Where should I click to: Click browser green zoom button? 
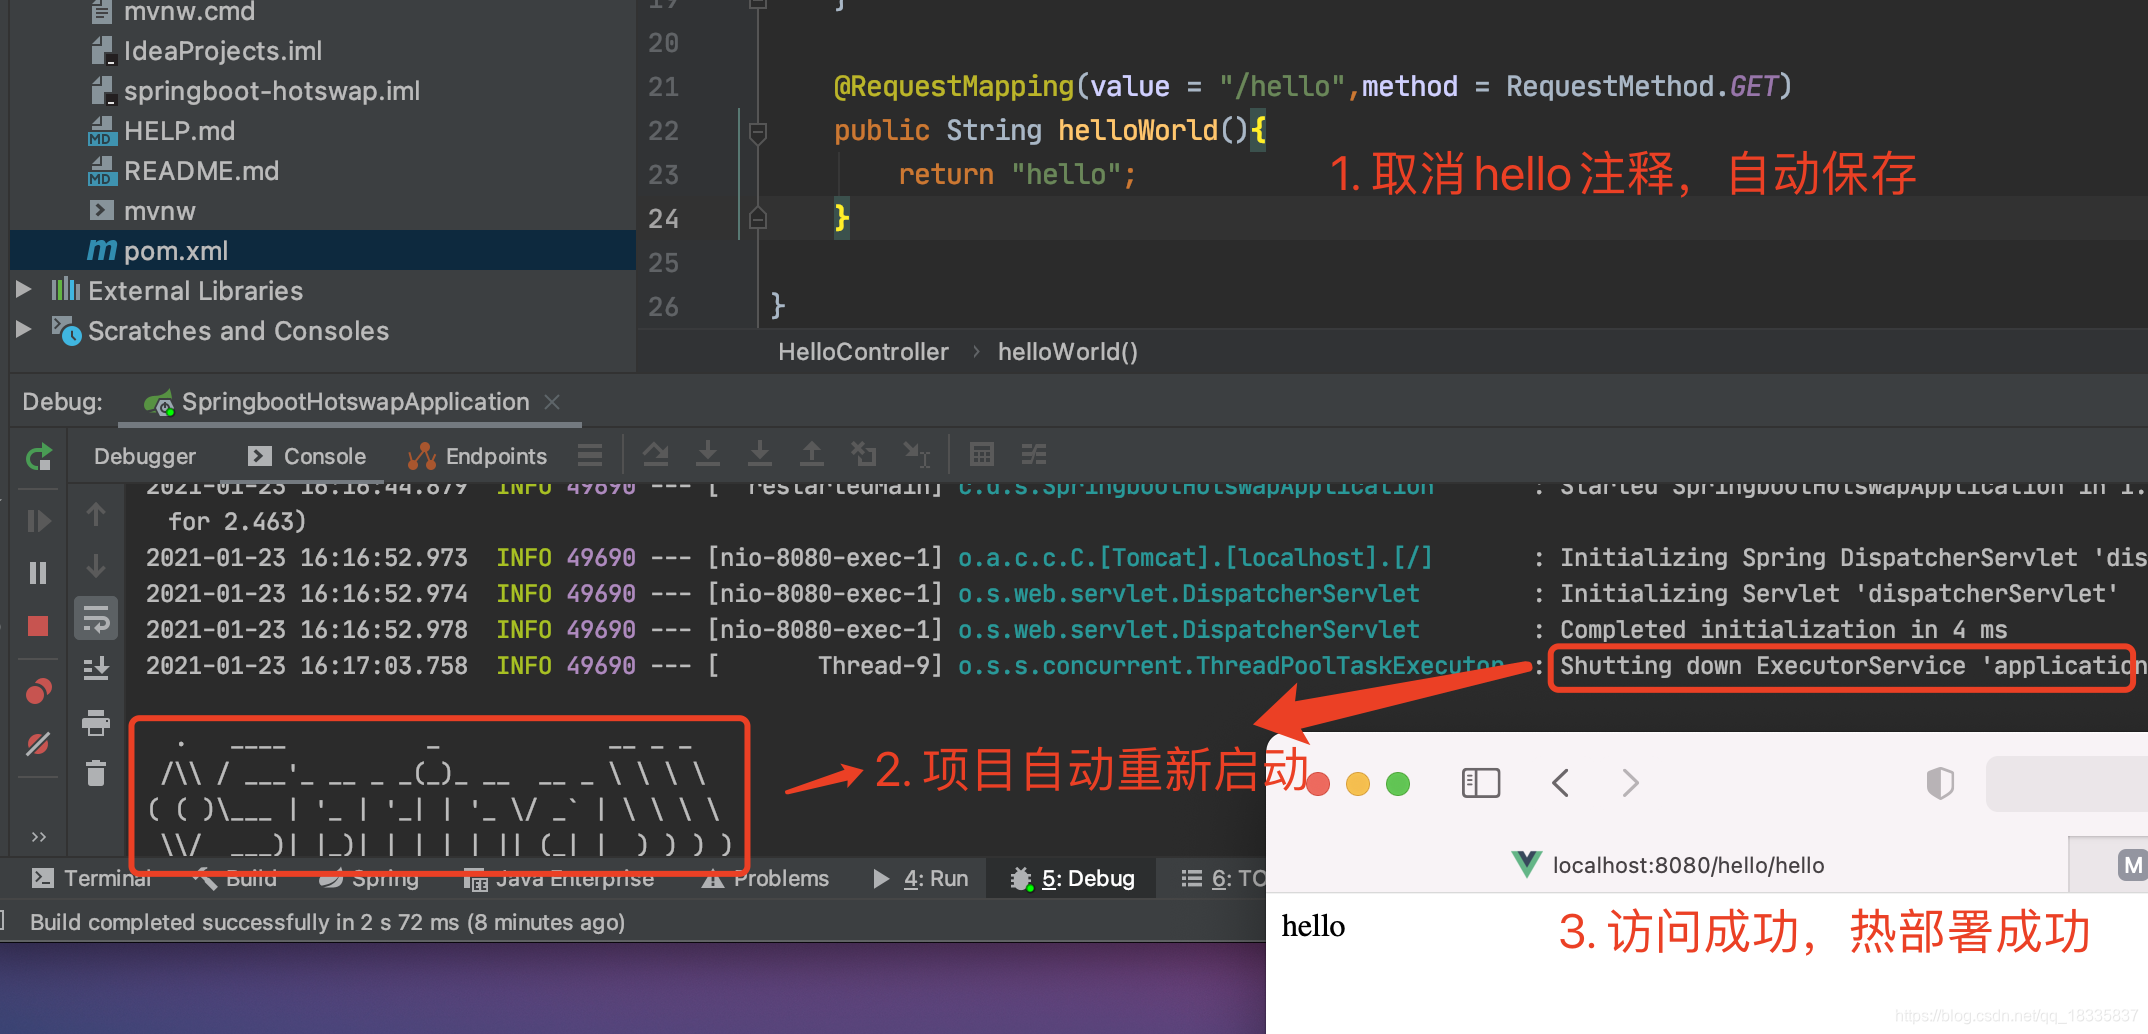click(1398, 784)
